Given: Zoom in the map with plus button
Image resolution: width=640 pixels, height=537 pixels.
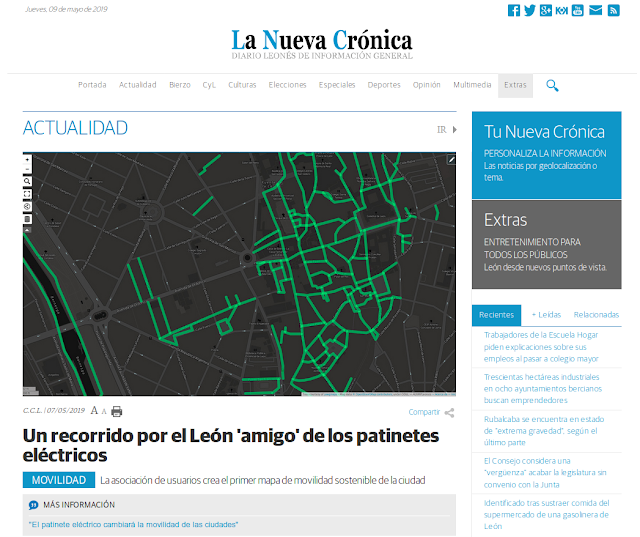Looking at the screenshot, I should (27, 160).
